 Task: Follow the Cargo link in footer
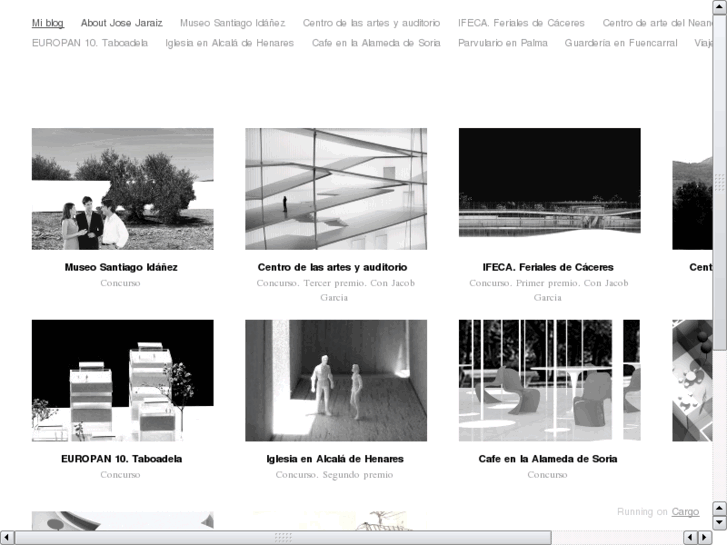(685, 512)
